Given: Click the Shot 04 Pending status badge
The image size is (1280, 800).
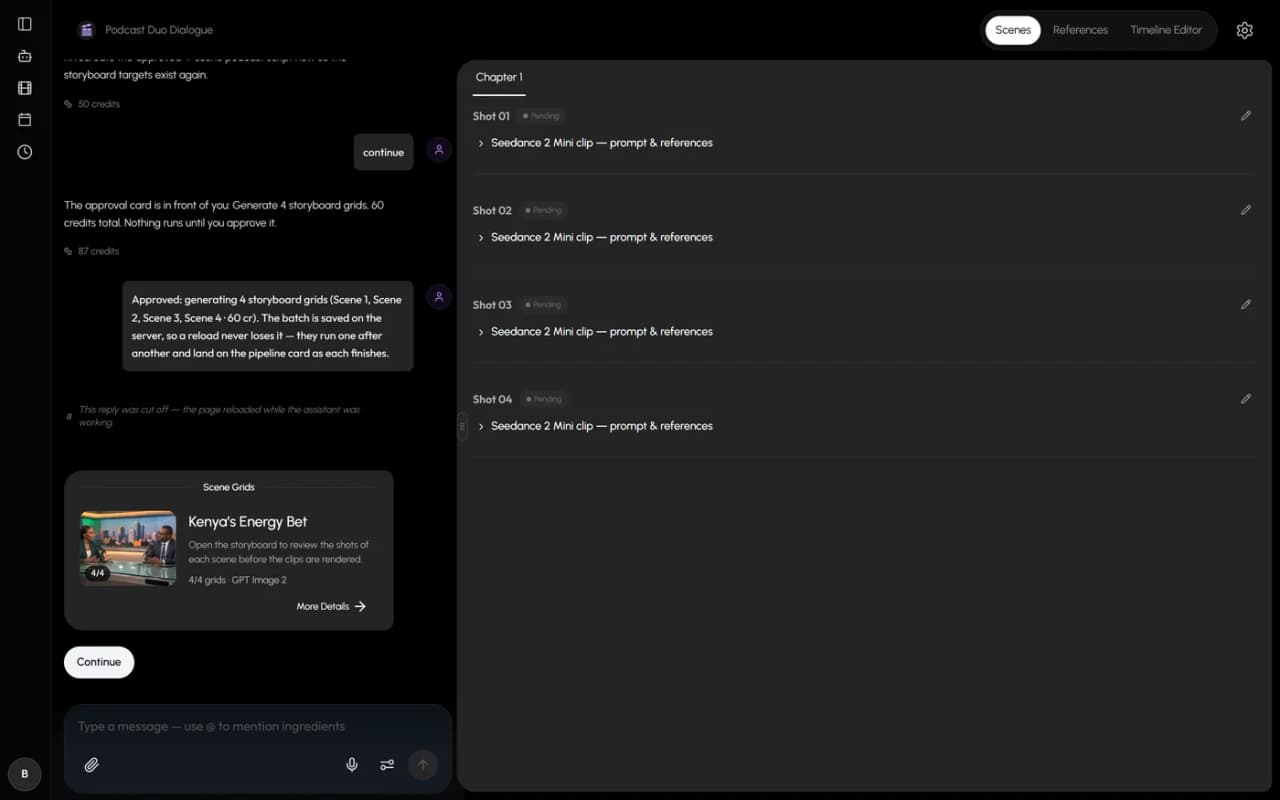Looking at the screenshot, I should coord(544,399).
